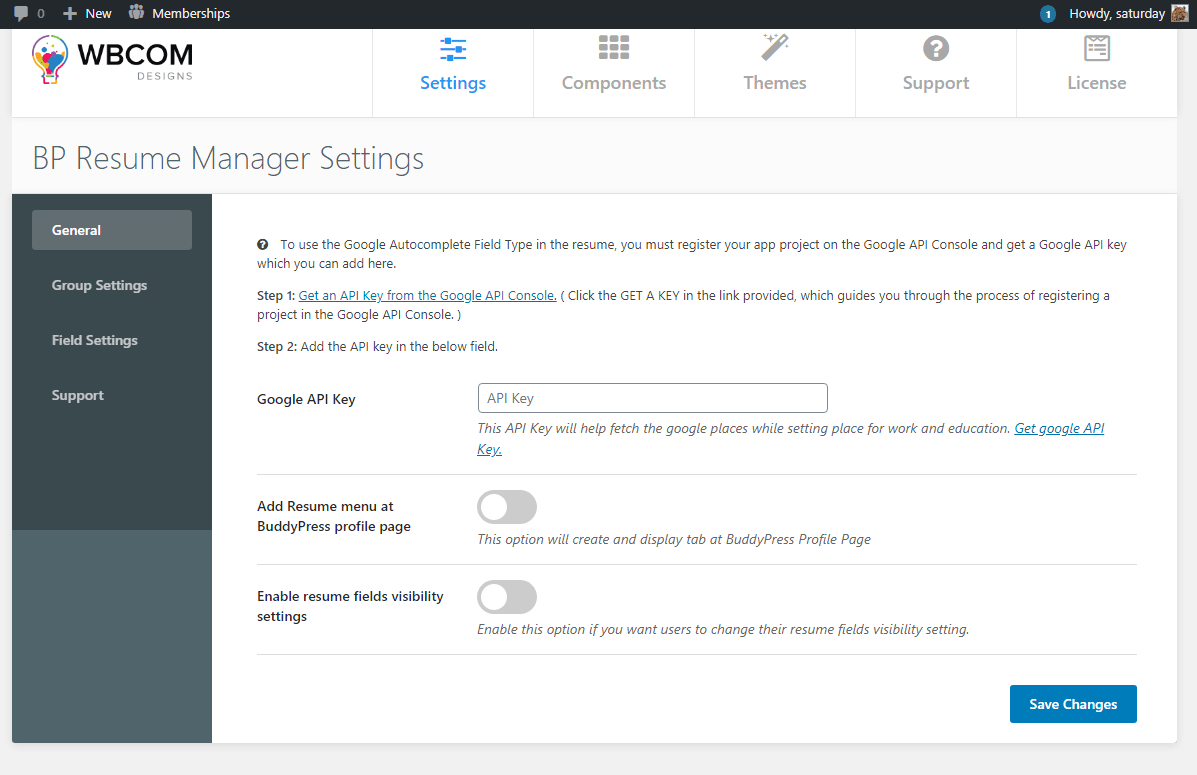This screenshot has width=1197, height=775.
Task: Open the License tab
Action: [1097, 73]
